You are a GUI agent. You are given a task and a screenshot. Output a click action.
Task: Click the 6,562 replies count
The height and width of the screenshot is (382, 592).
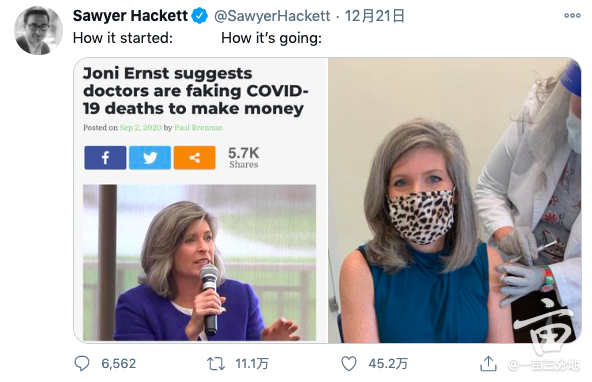point(119,364)
